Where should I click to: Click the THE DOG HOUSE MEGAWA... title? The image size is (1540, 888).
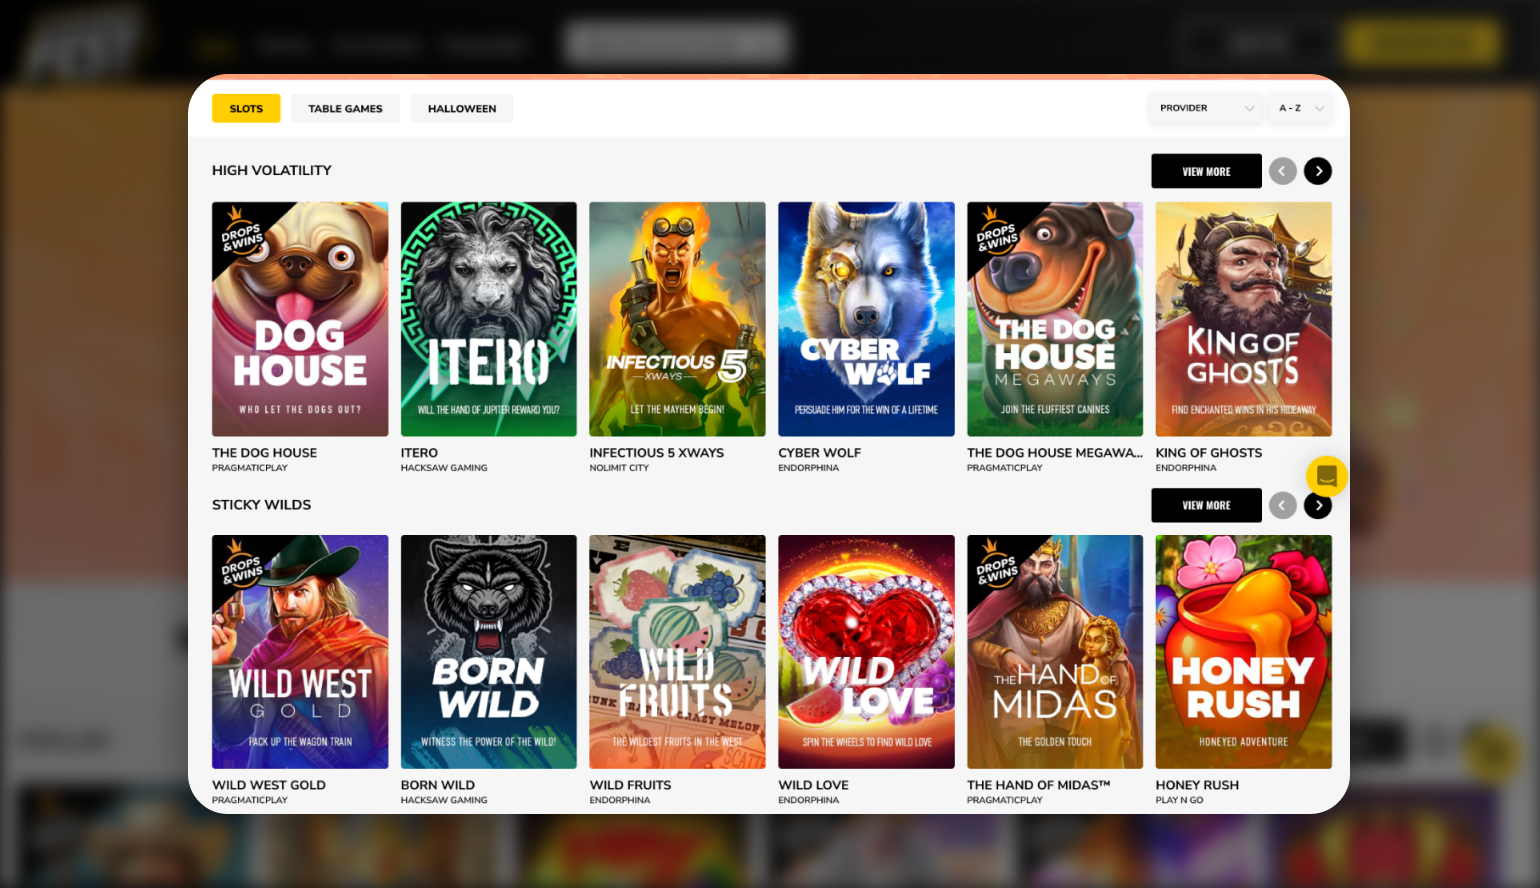(x=1055, y=453)
